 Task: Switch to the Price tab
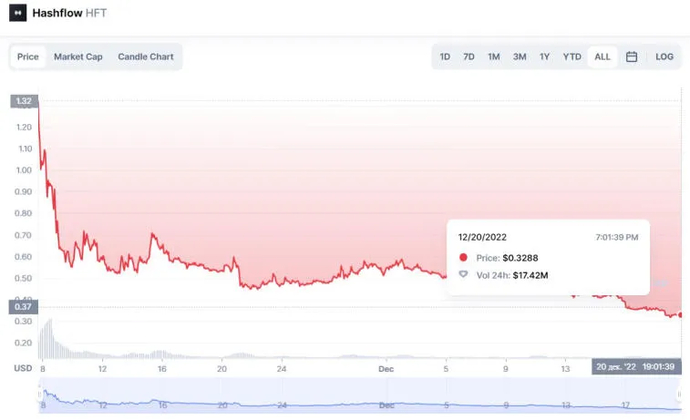(x=28, y=57)
